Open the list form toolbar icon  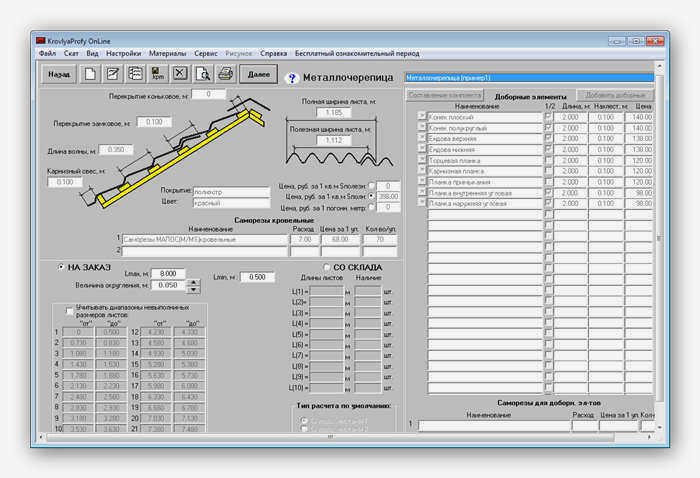pyautogui.click(x=135, y=74)
